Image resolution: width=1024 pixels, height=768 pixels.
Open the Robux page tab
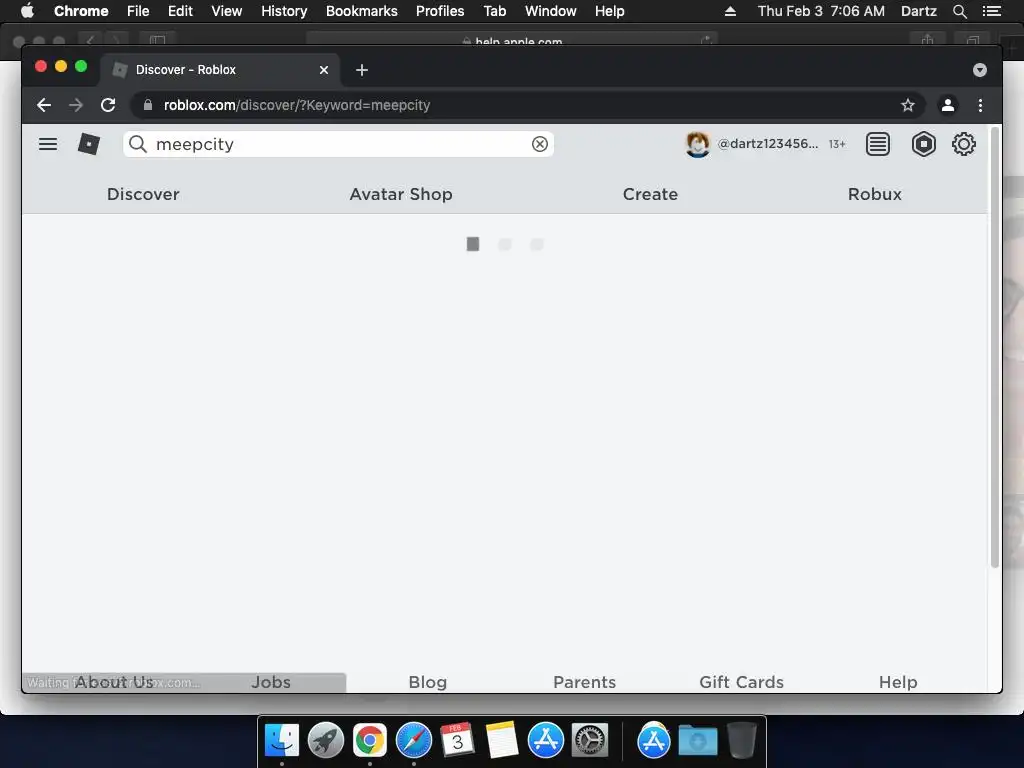pyautogui.click(x=874, y=194)
